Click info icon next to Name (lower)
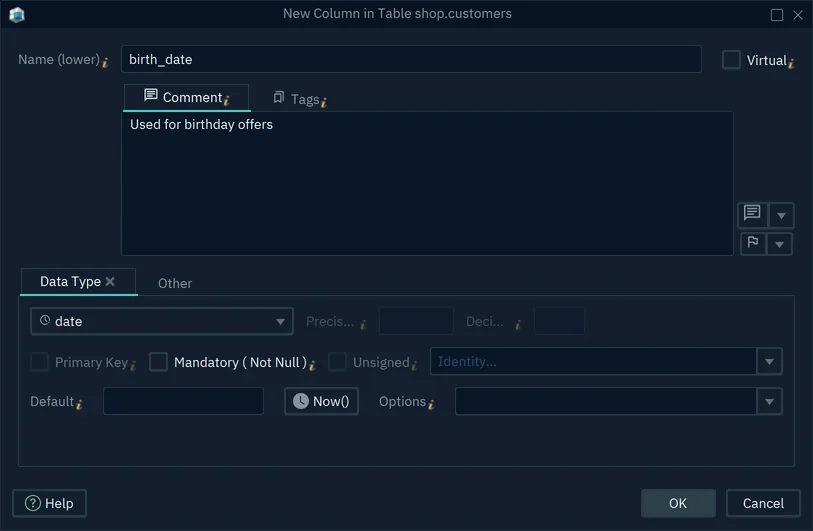The height and width of the screenshot is (531, 813). (105, 62)
